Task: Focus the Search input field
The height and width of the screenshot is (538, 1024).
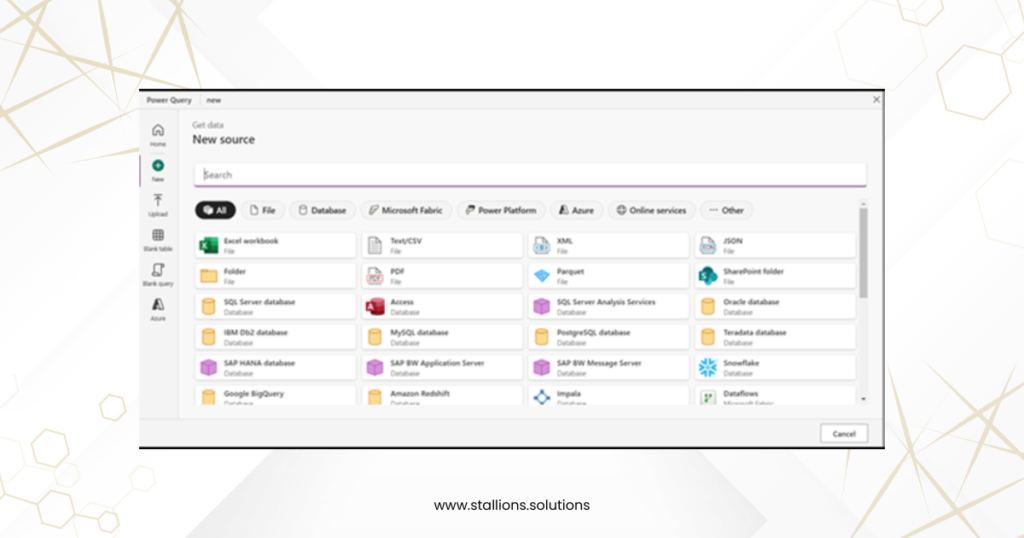Action: click(530, 175)
